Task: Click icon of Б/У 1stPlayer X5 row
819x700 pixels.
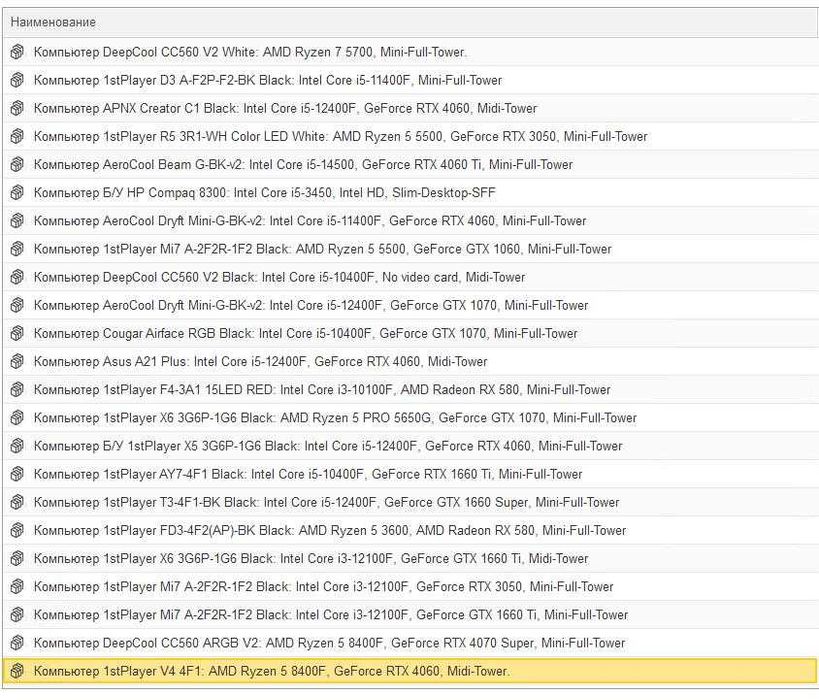Action: tap(17, 446)
